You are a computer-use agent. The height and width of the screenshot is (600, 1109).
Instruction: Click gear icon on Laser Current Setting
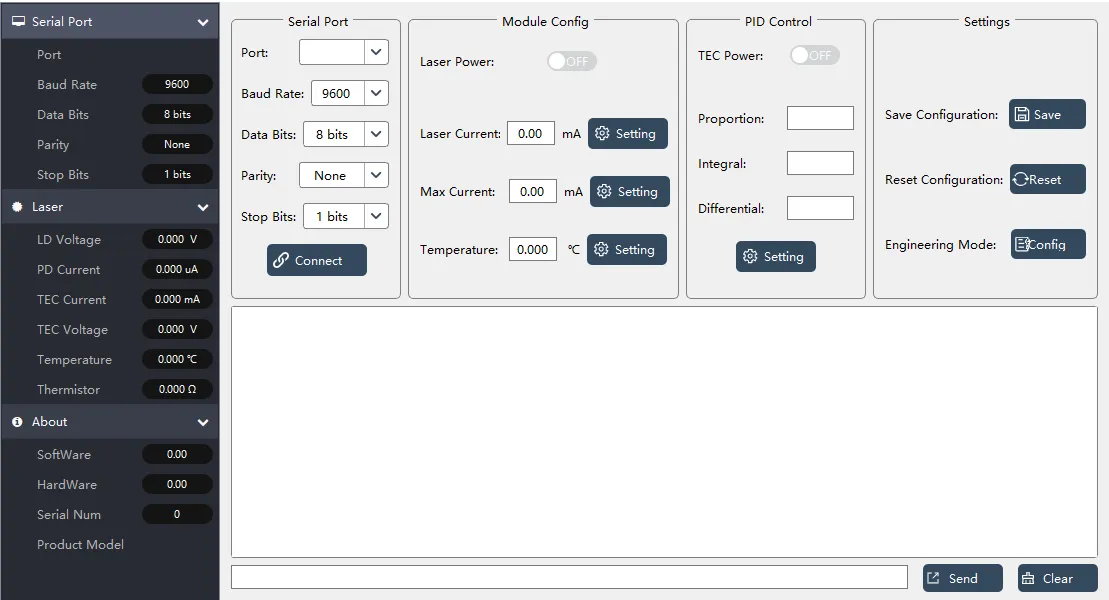(603, 133)
